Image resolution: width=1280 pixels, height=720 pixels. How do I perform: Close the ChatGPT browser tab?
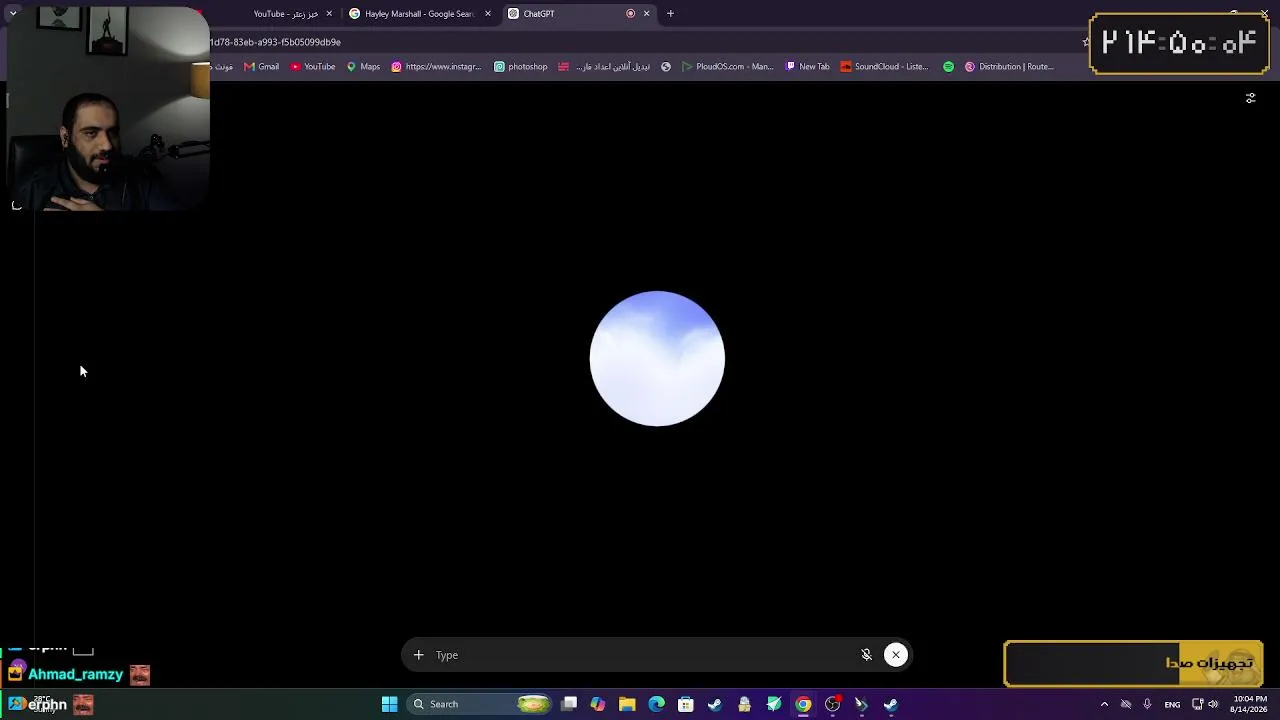coord(646,14)
